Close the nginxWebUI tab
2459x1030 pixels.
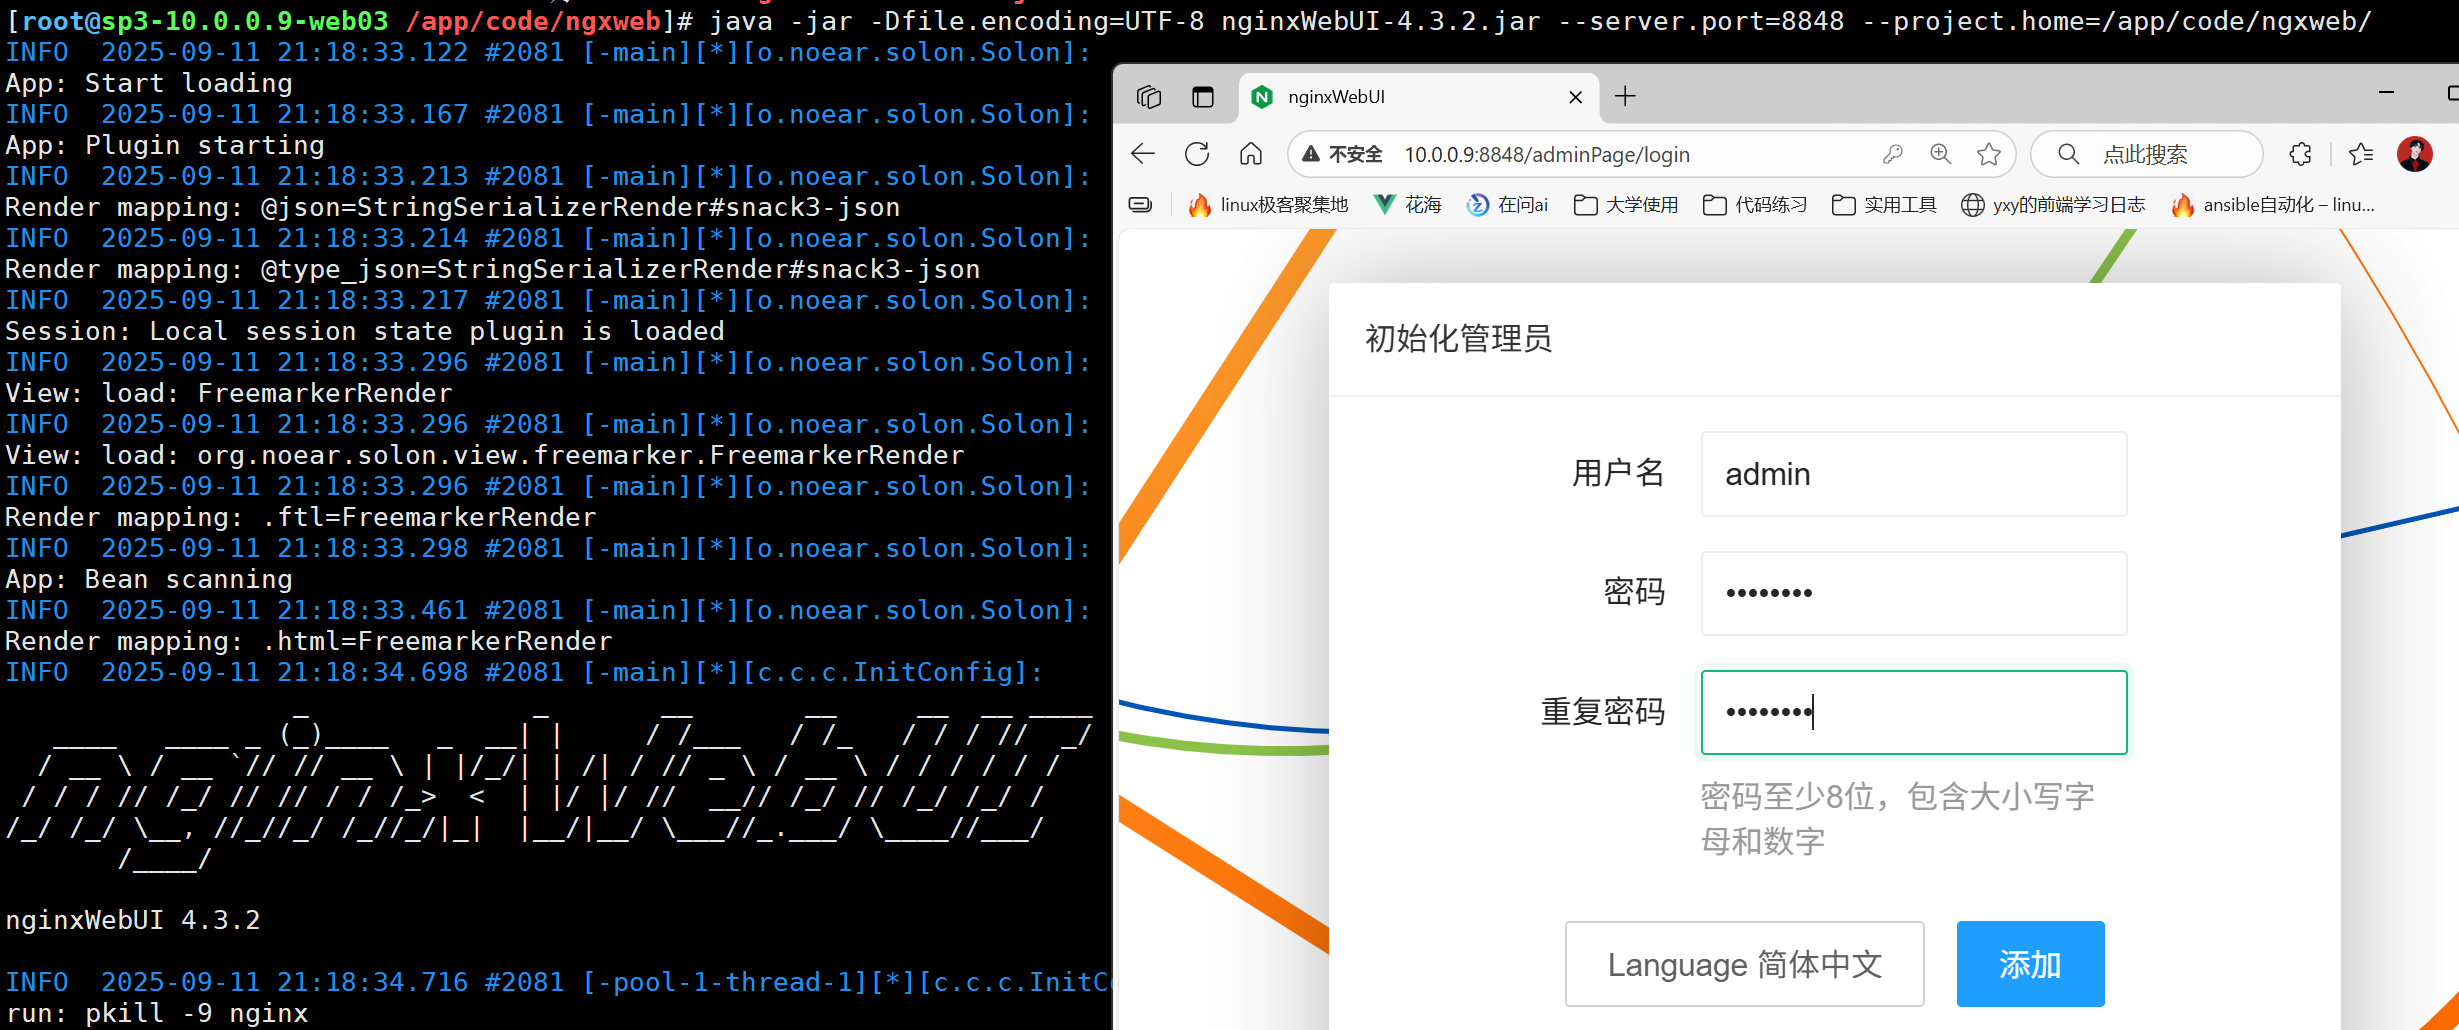tap(1575, 97)
